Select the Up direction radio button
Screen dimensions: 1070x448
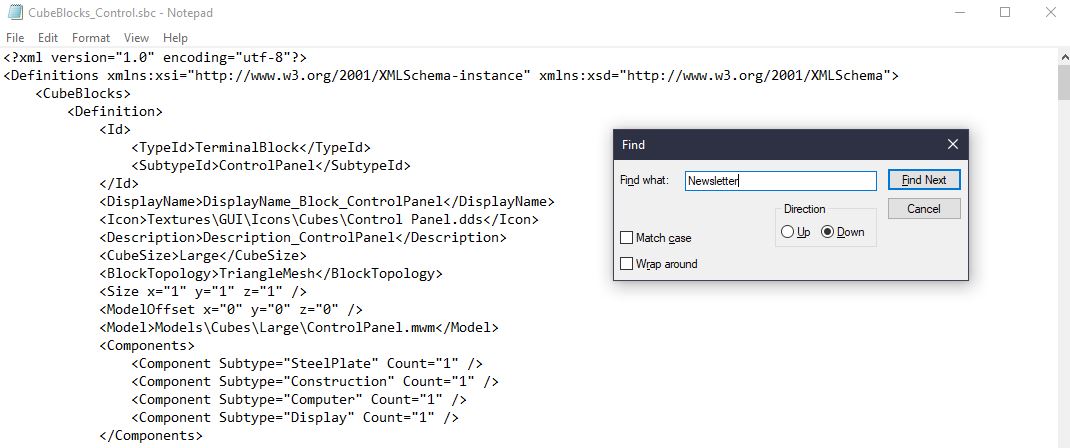pyautogui.click(x=787, y=232)
